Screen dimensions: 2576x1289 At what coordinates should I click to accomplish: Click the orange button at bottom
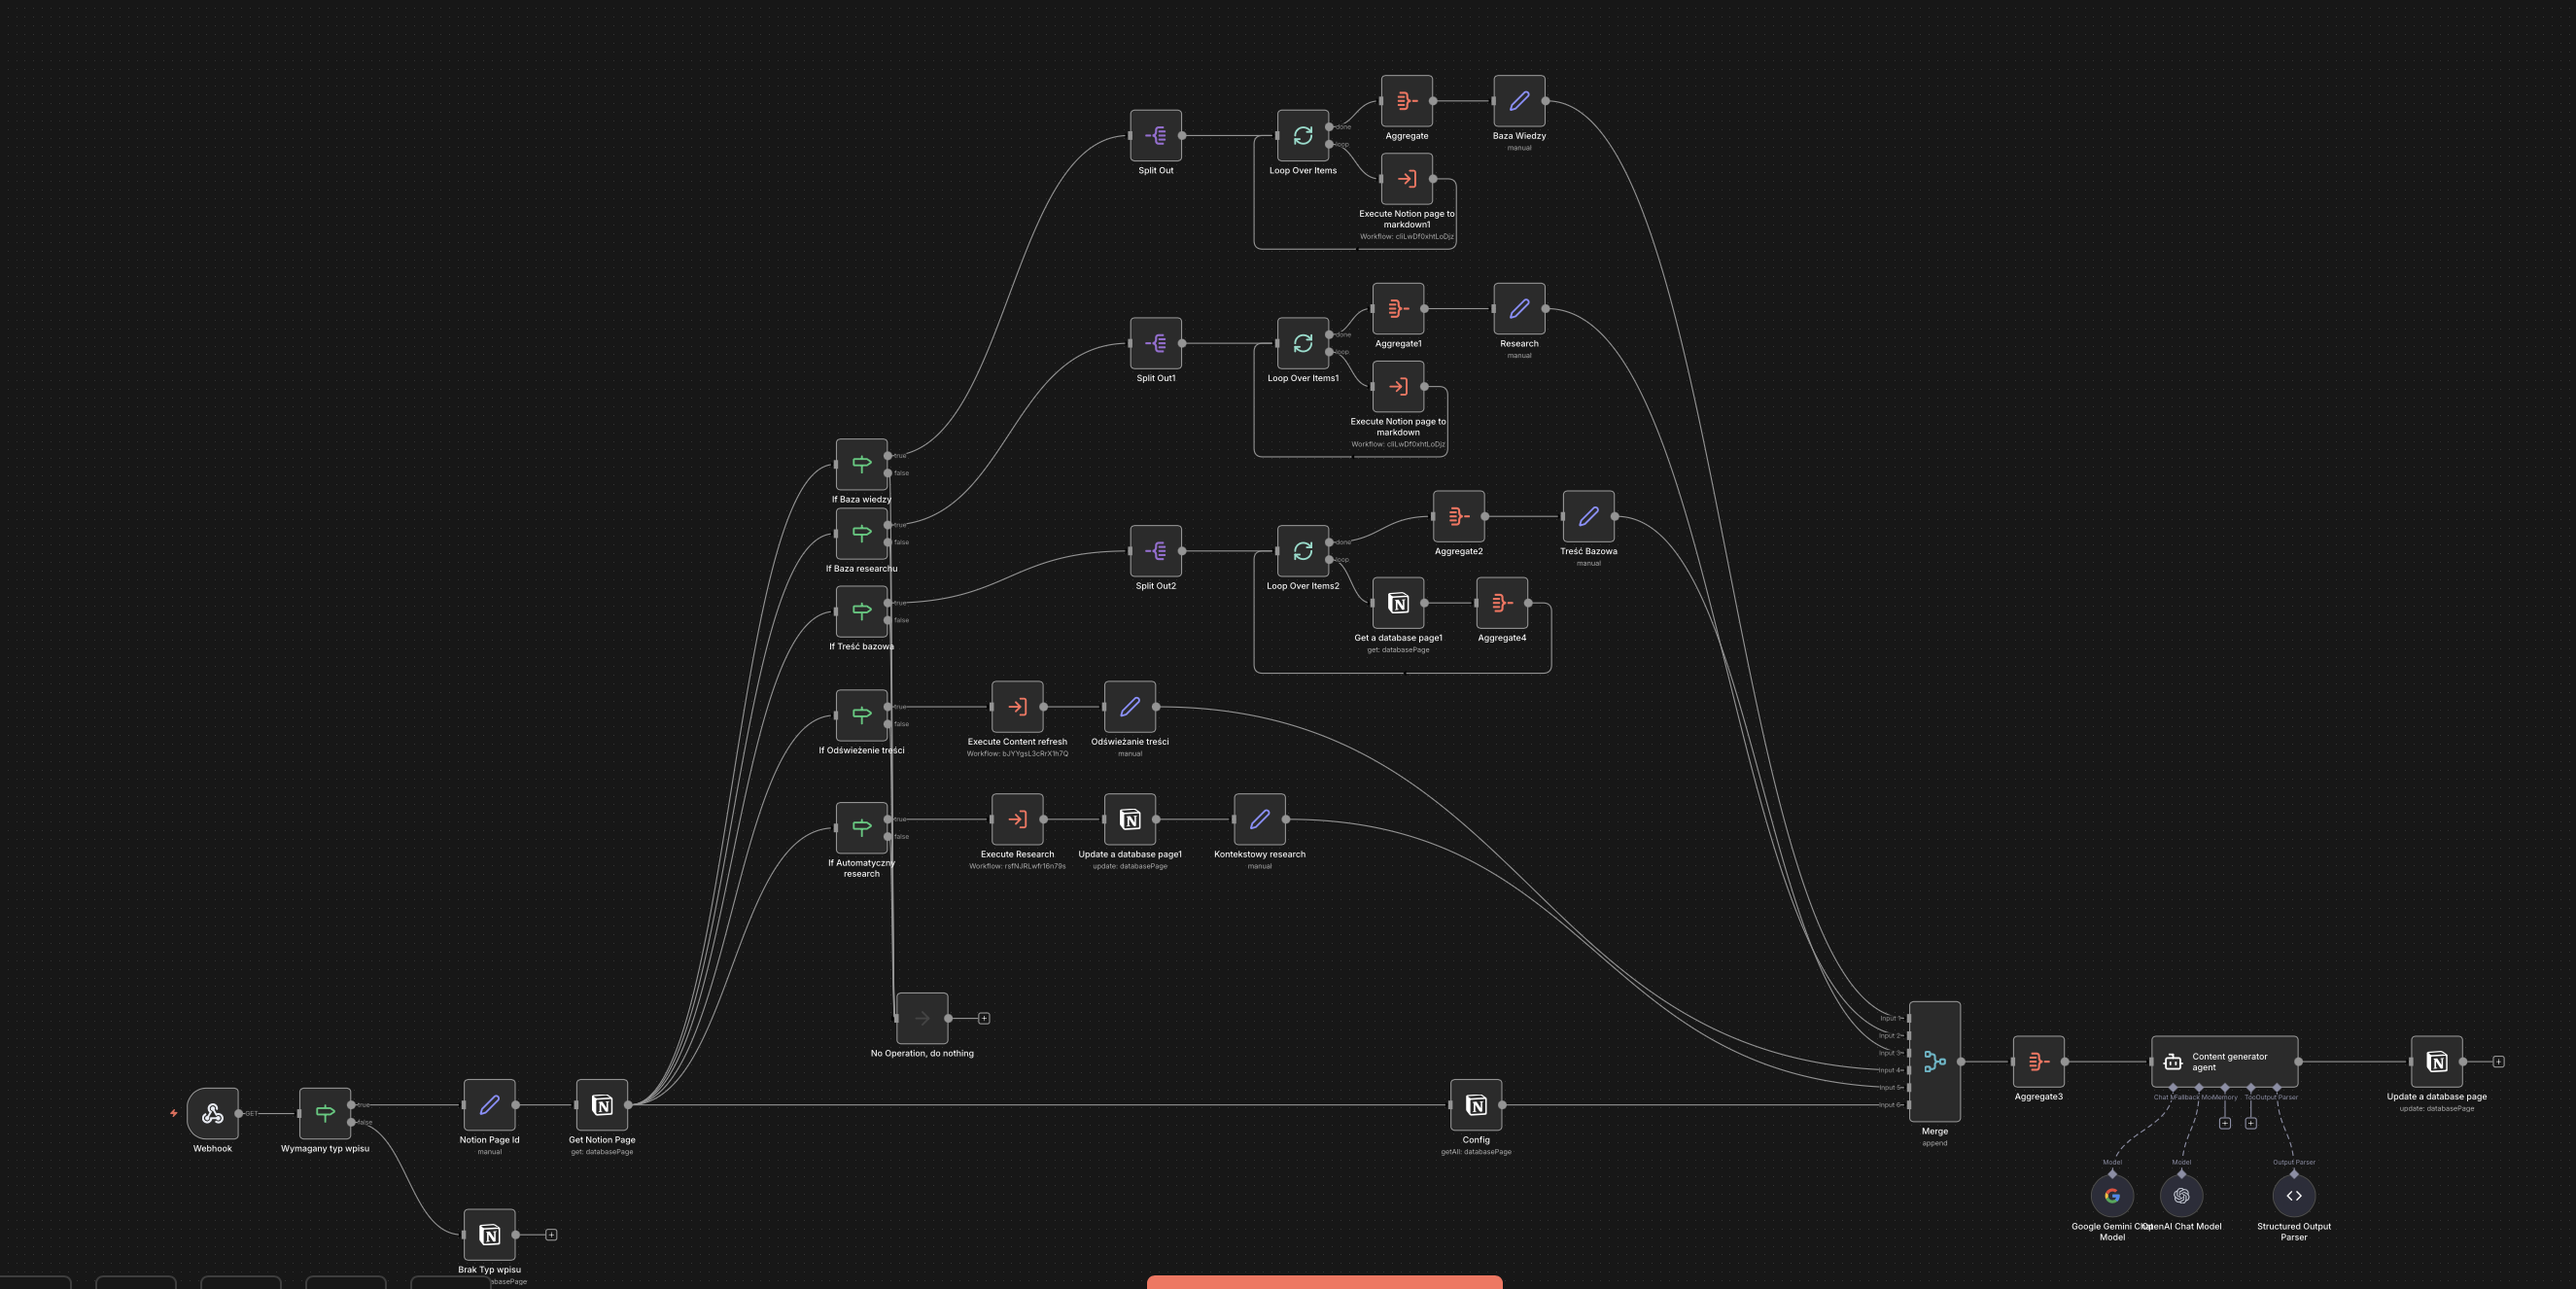point(1324,1282)
